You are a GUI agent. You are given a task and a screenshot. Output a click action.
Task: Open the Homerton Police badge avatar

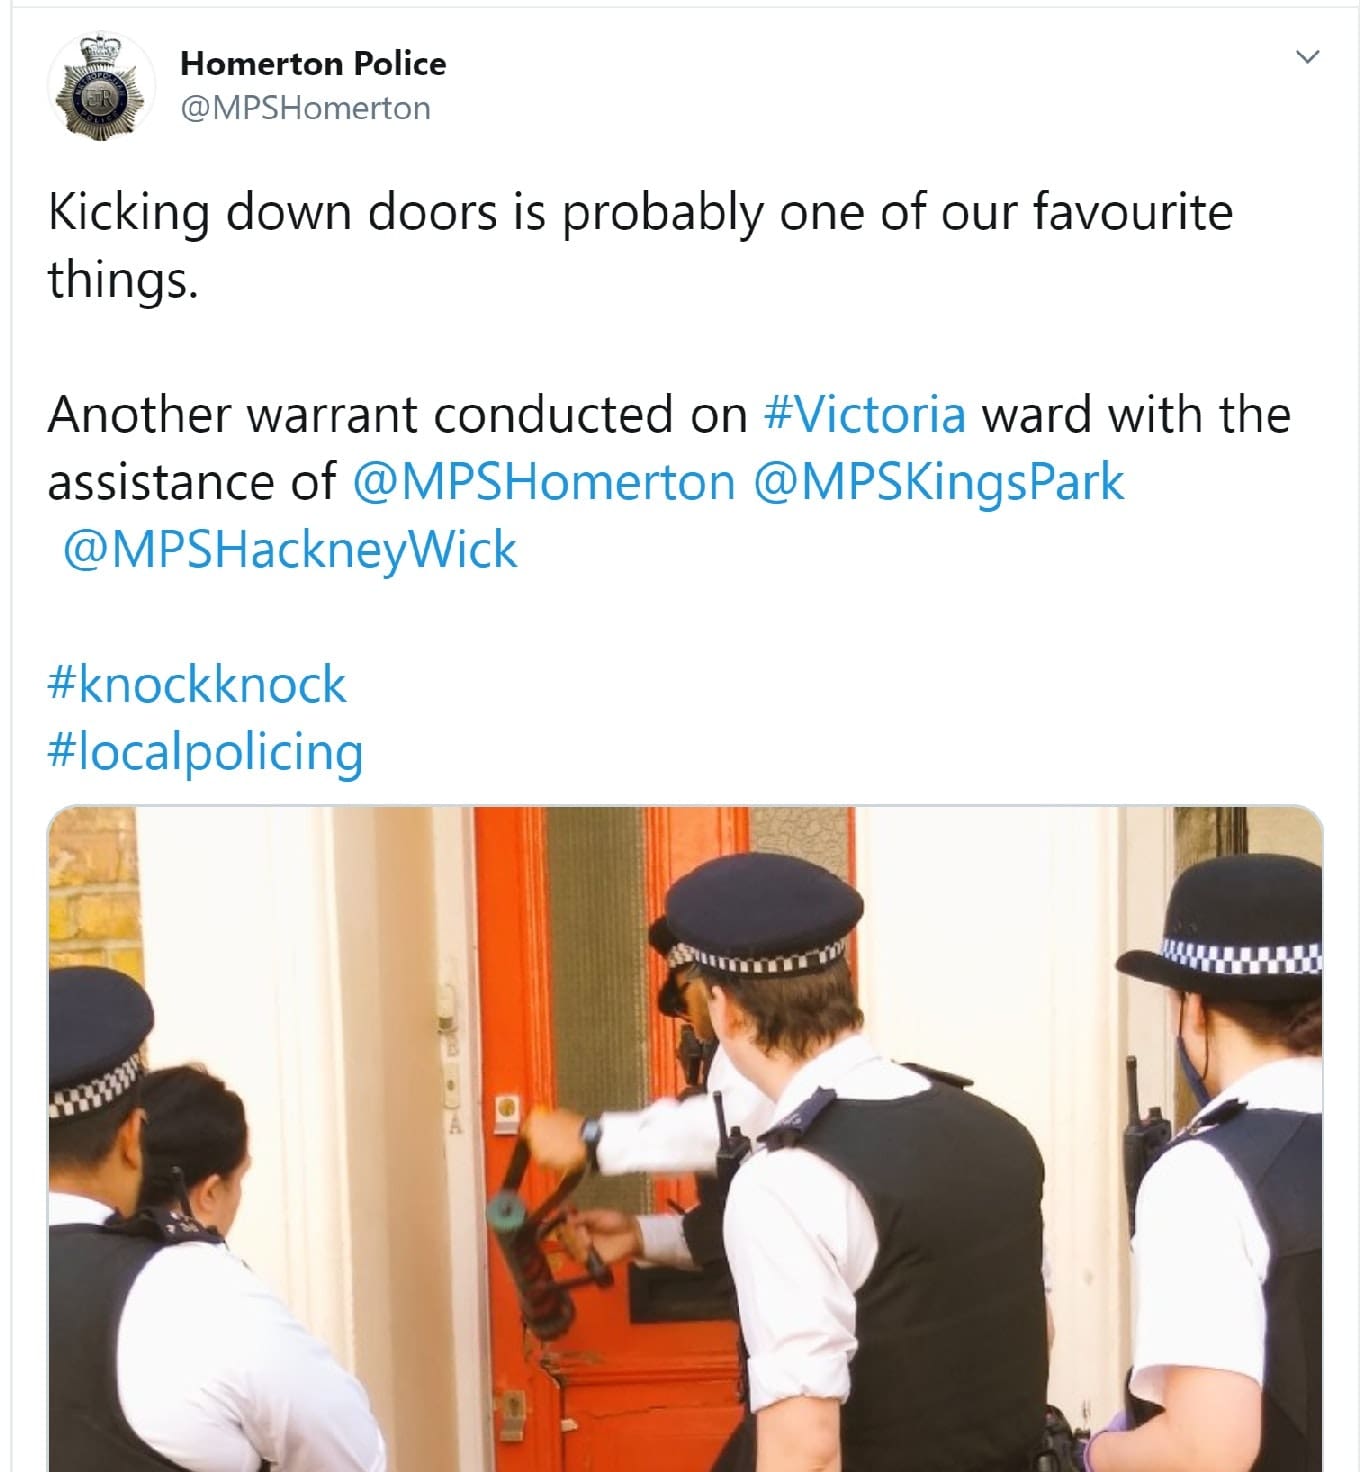pos(101,86)
